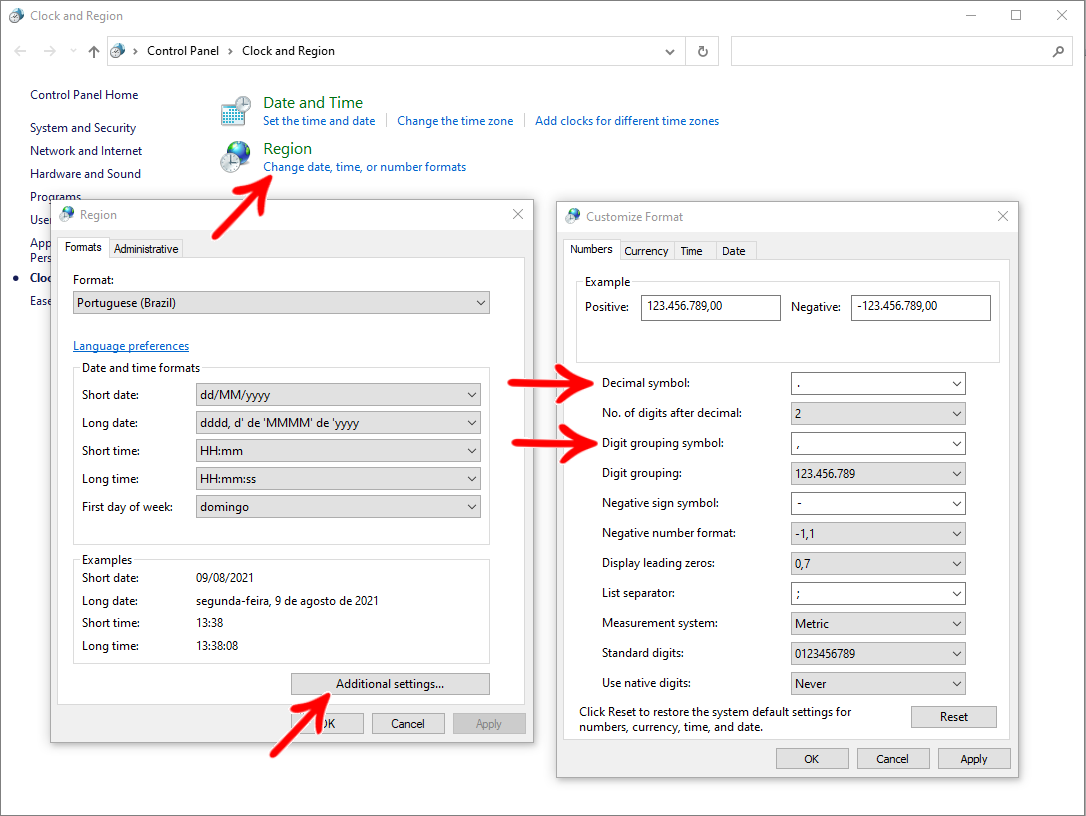Open the Format Portuguese (Brazil) dropdown
Viewport: 1086px width, 816px height.
click(x=281, y=303)
